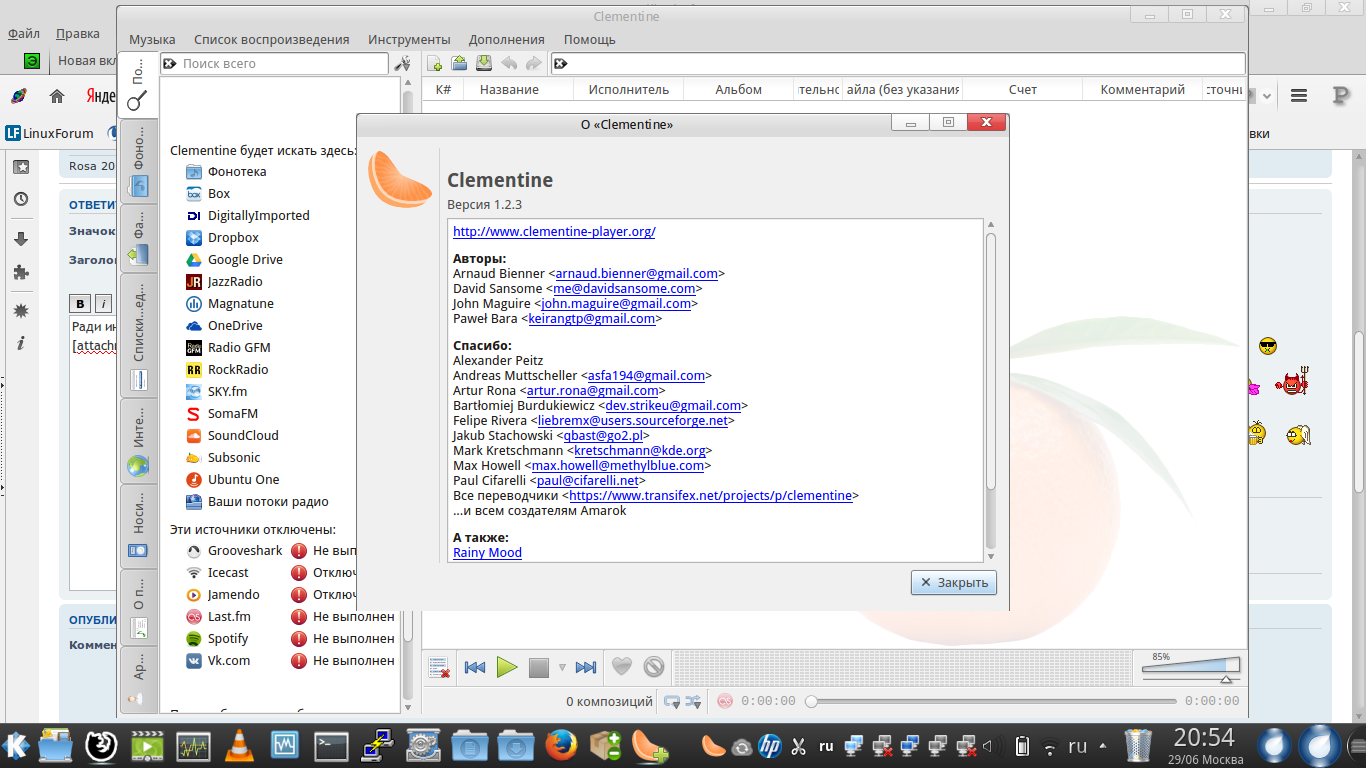The width and height of the screenshot is (1366, 768).
Task: Open the Rainy Mood link
Action: pyautogui.click(x=487, y=553)
